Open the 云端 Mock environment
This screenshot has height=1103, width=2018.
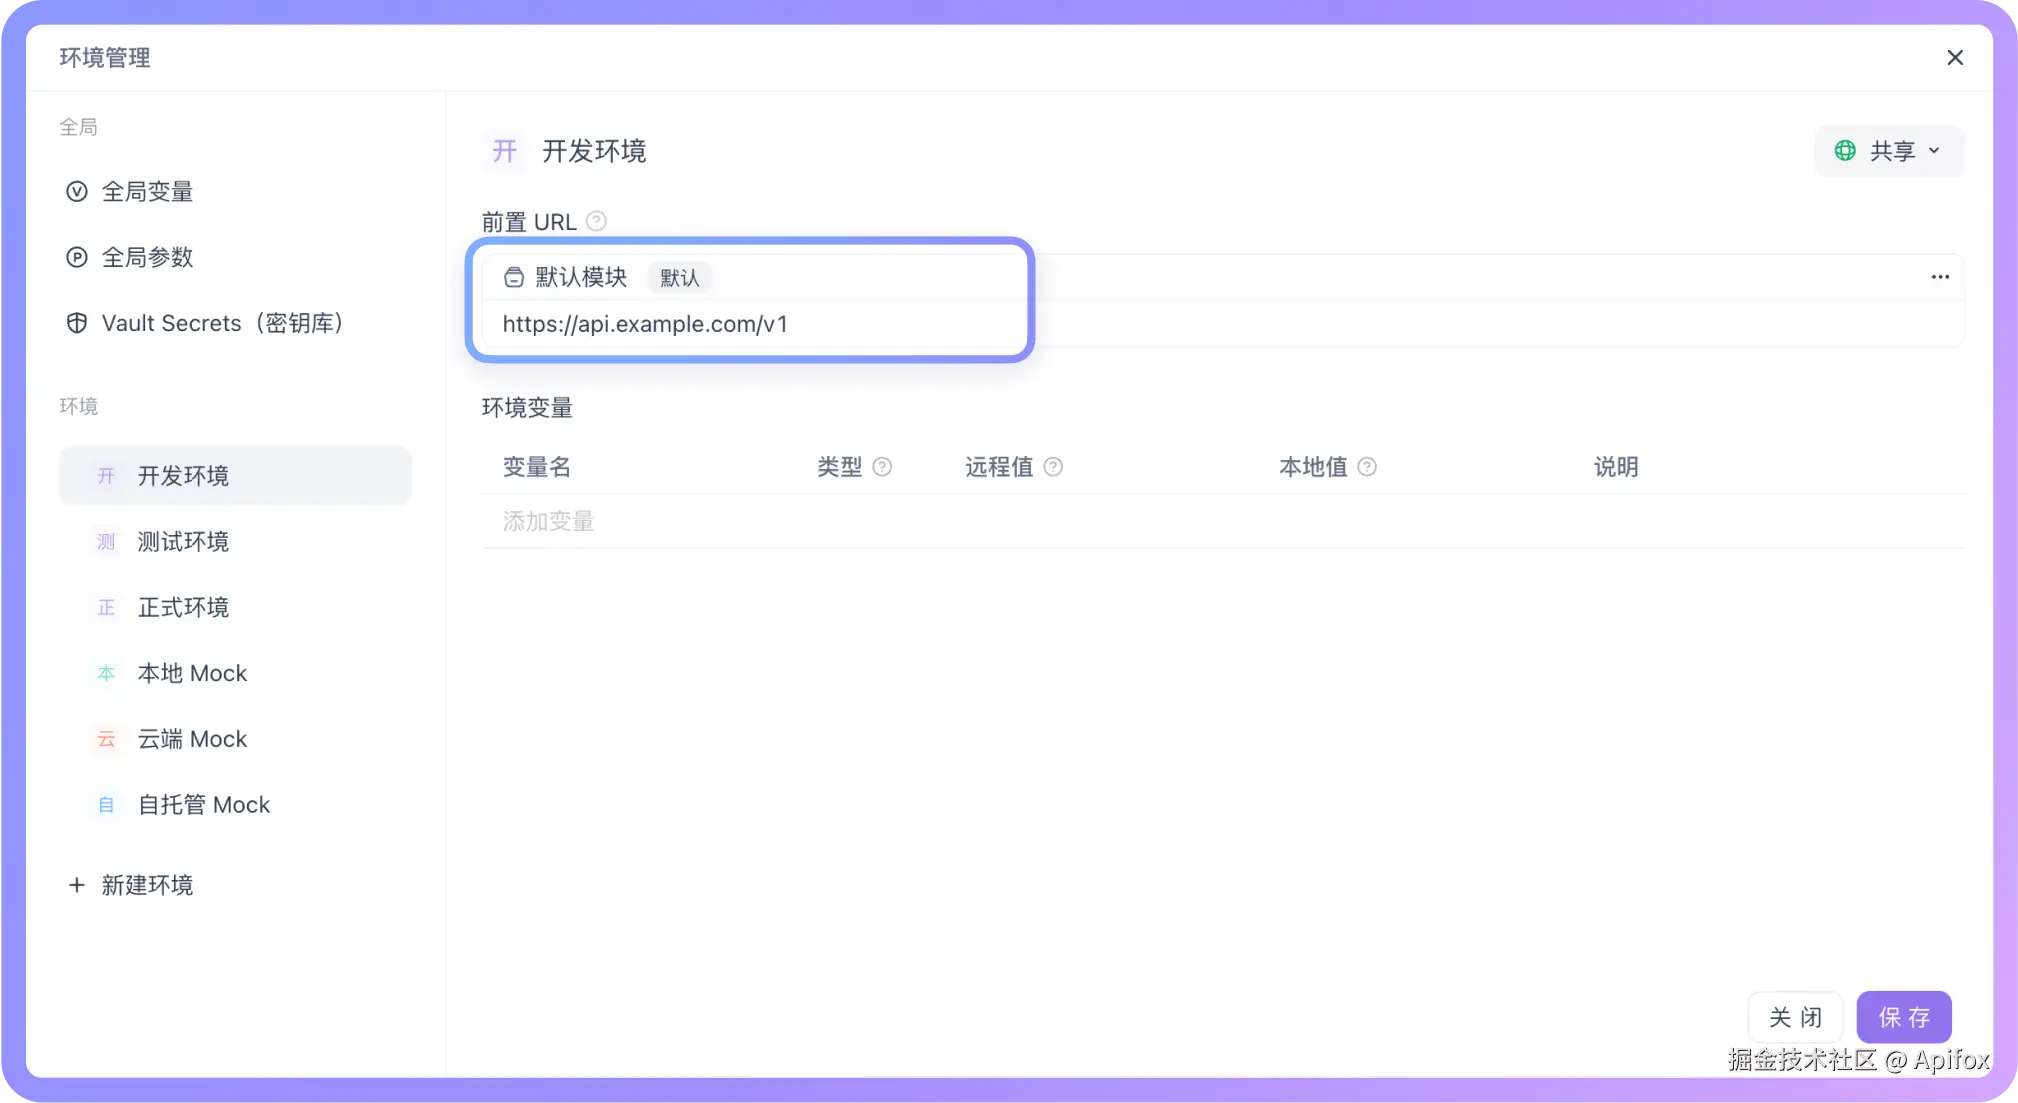[192, 739]
